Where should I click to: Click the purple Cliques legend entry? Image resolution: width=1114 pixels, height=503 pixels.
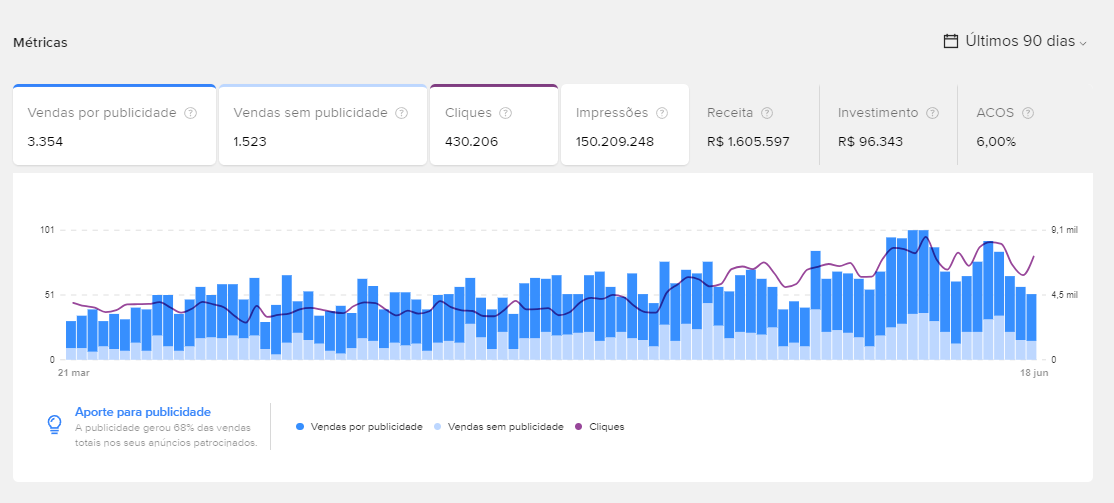click(600, 427)
